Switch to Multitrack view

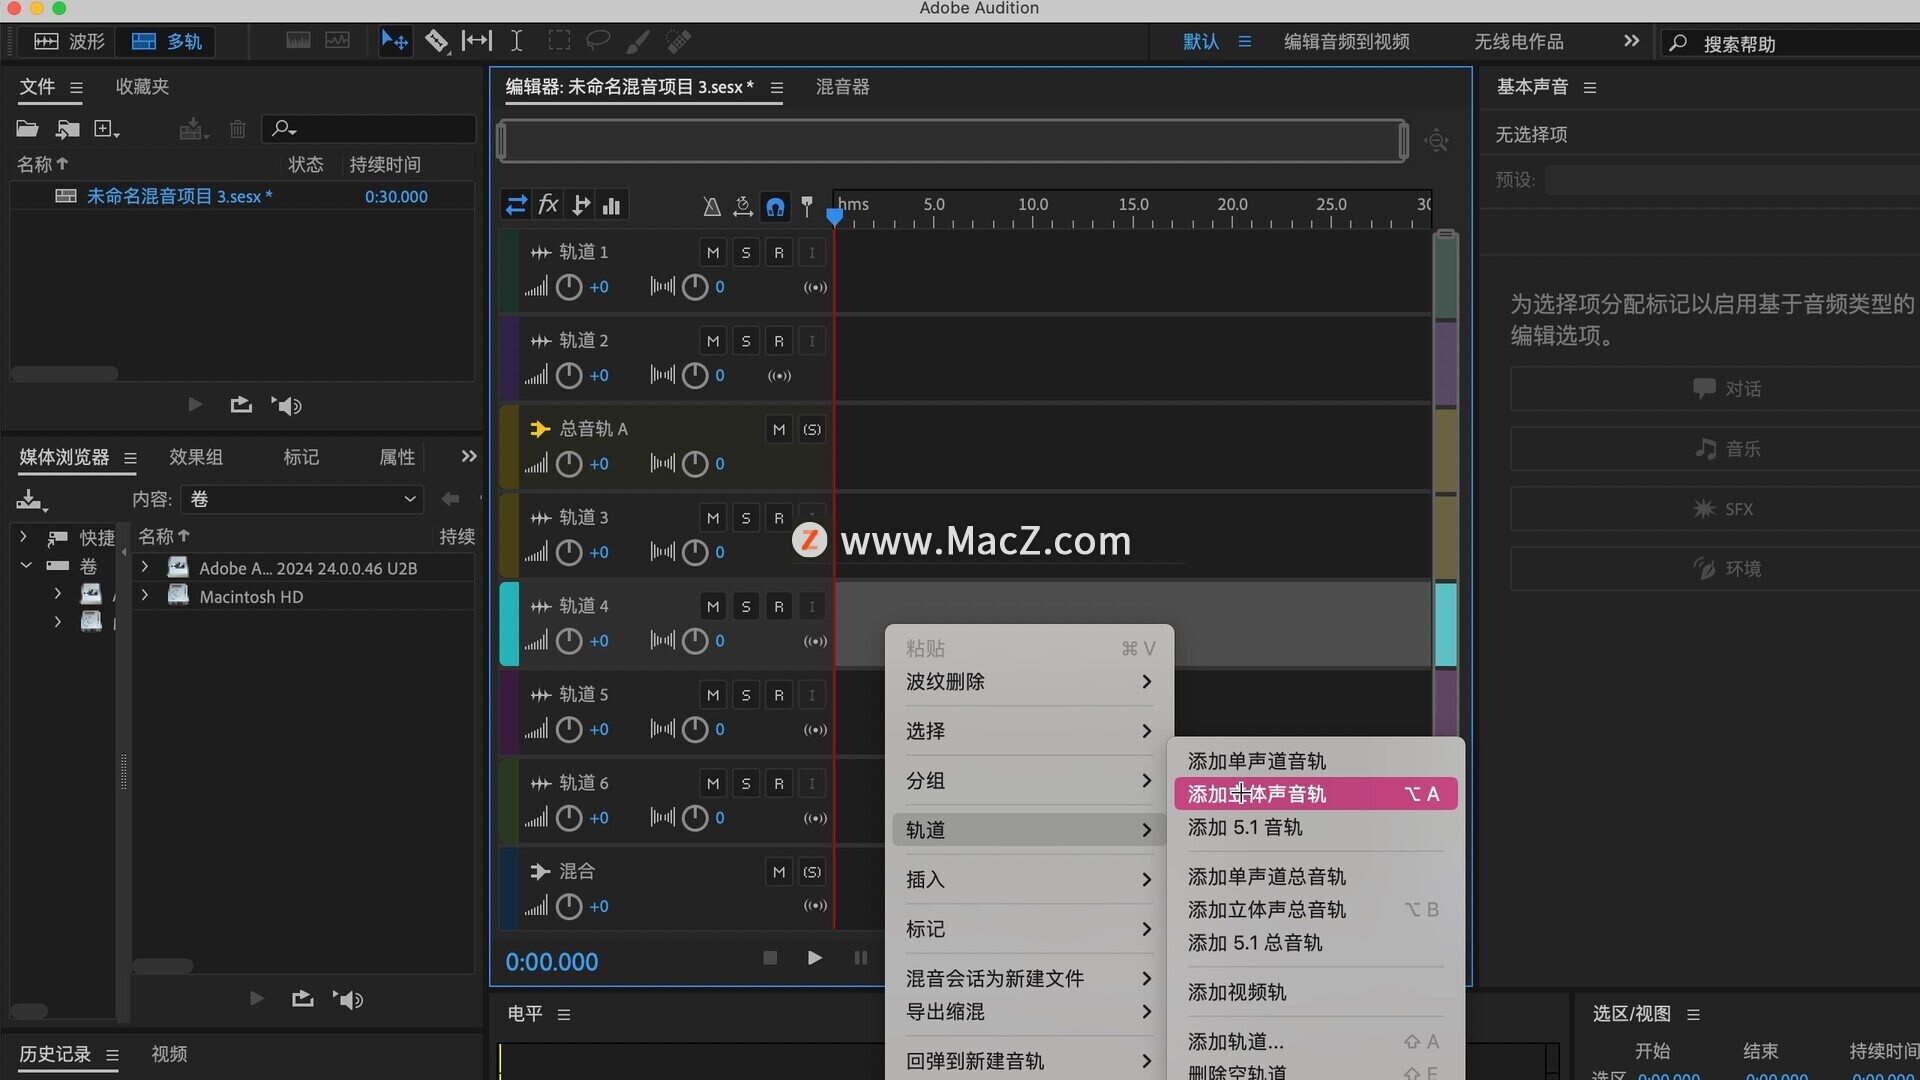166,41
